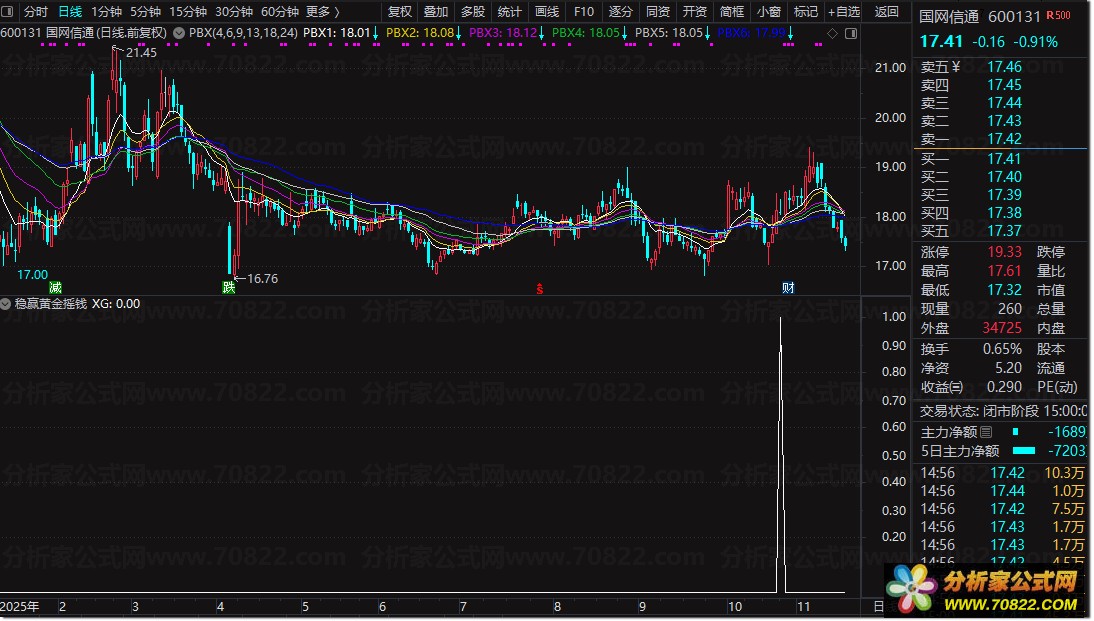The width and height of the screenshot is (1094, 621).
Task: Click the first 14:56 trade row at 17.42
Action: point(1003,473)
